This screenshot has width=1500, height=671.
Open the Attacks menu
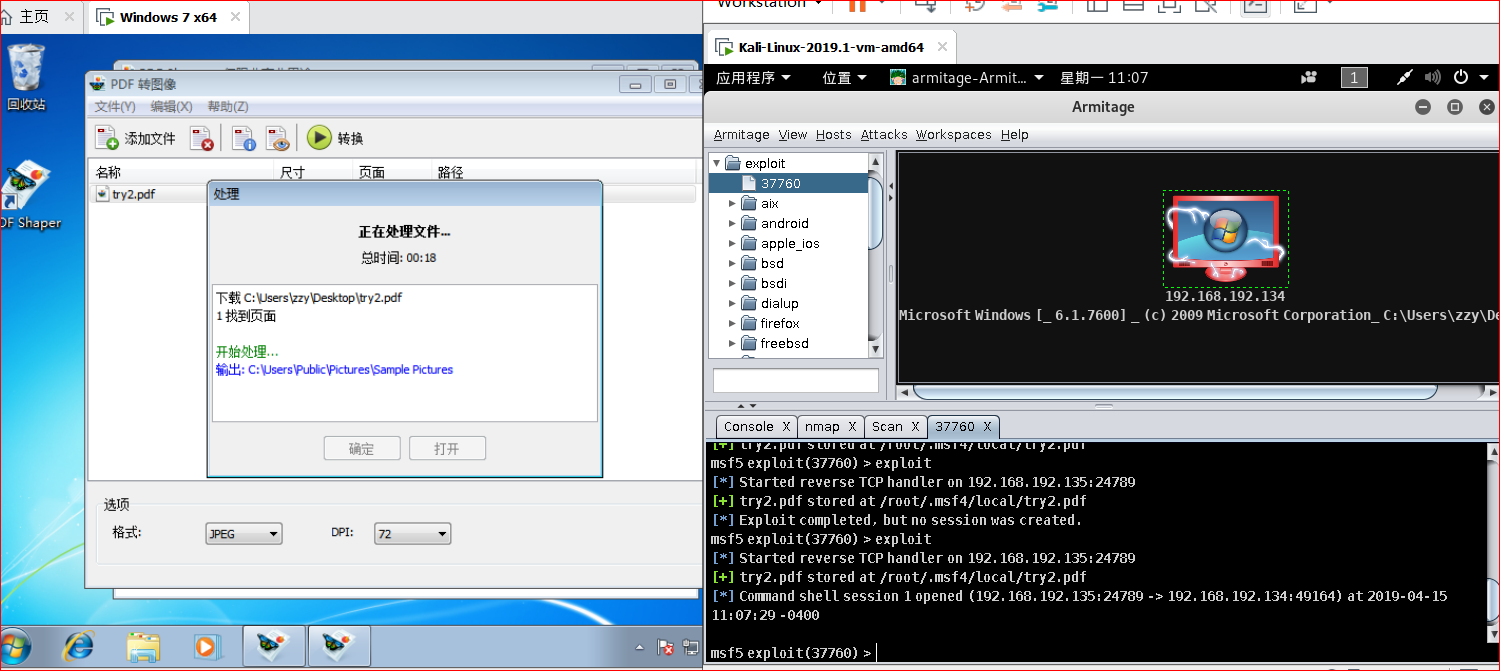tap(884, 134)
